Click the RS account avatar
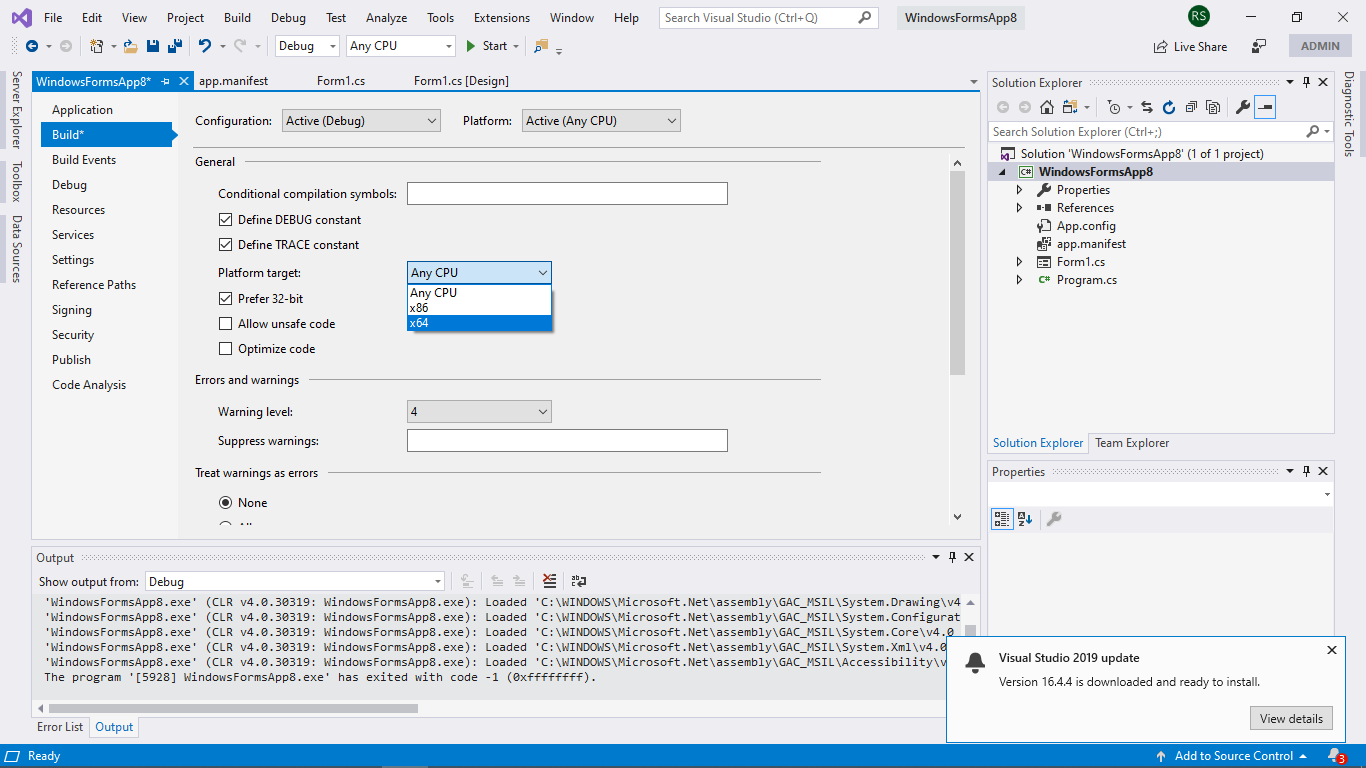 point(1199,17)
